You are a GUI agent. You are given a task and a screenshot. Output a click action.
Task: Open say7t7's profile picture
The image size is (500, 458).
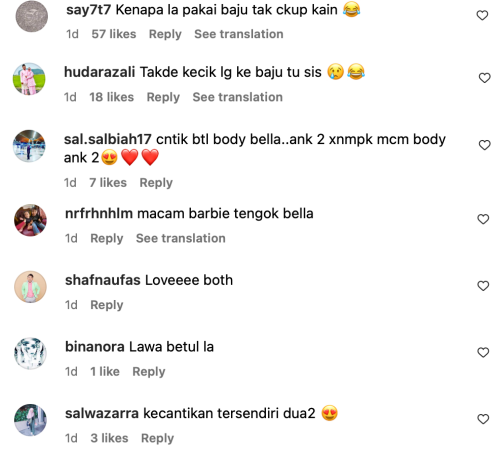(32, 16)
